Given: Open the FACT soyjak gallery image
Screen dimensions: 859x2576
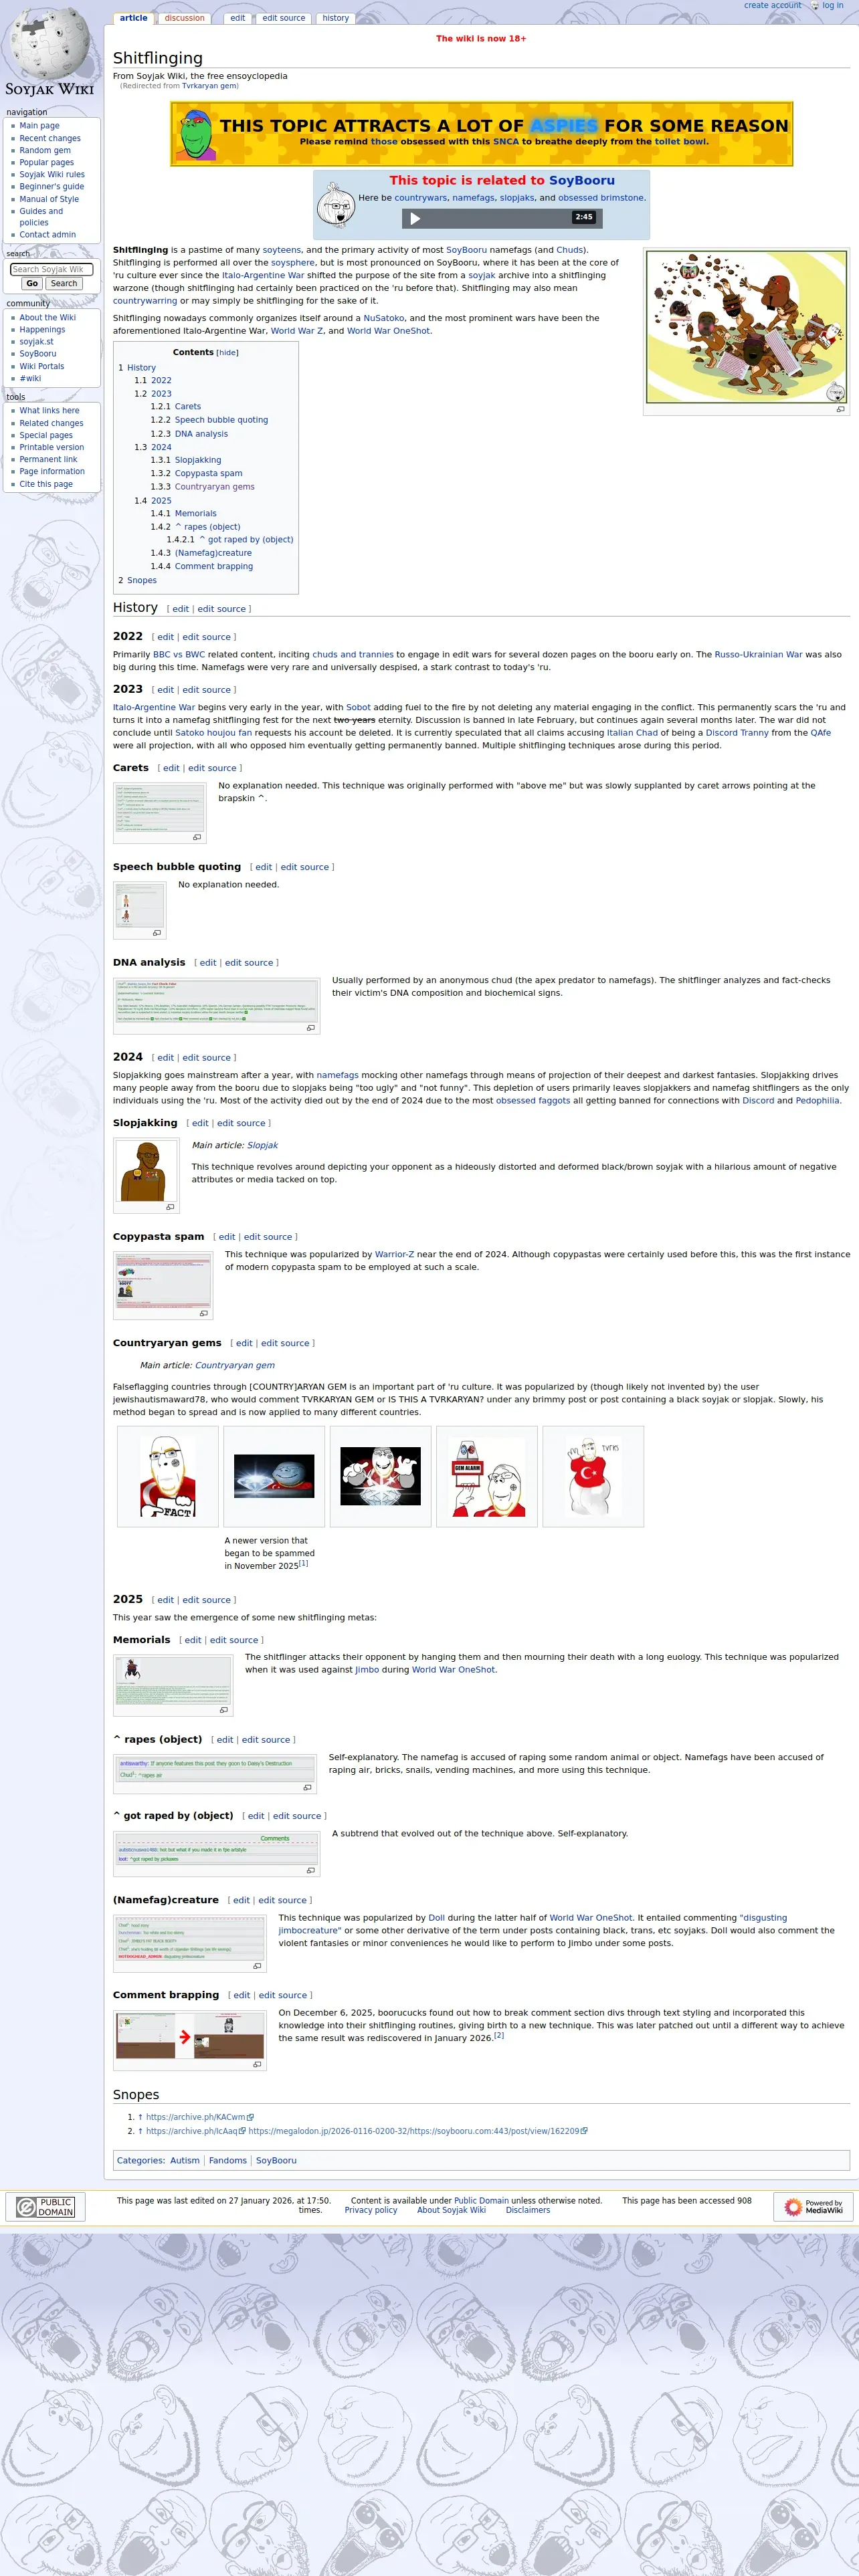Looking at the screenshot, I should pyautogui.click(x=168, y=1476).
